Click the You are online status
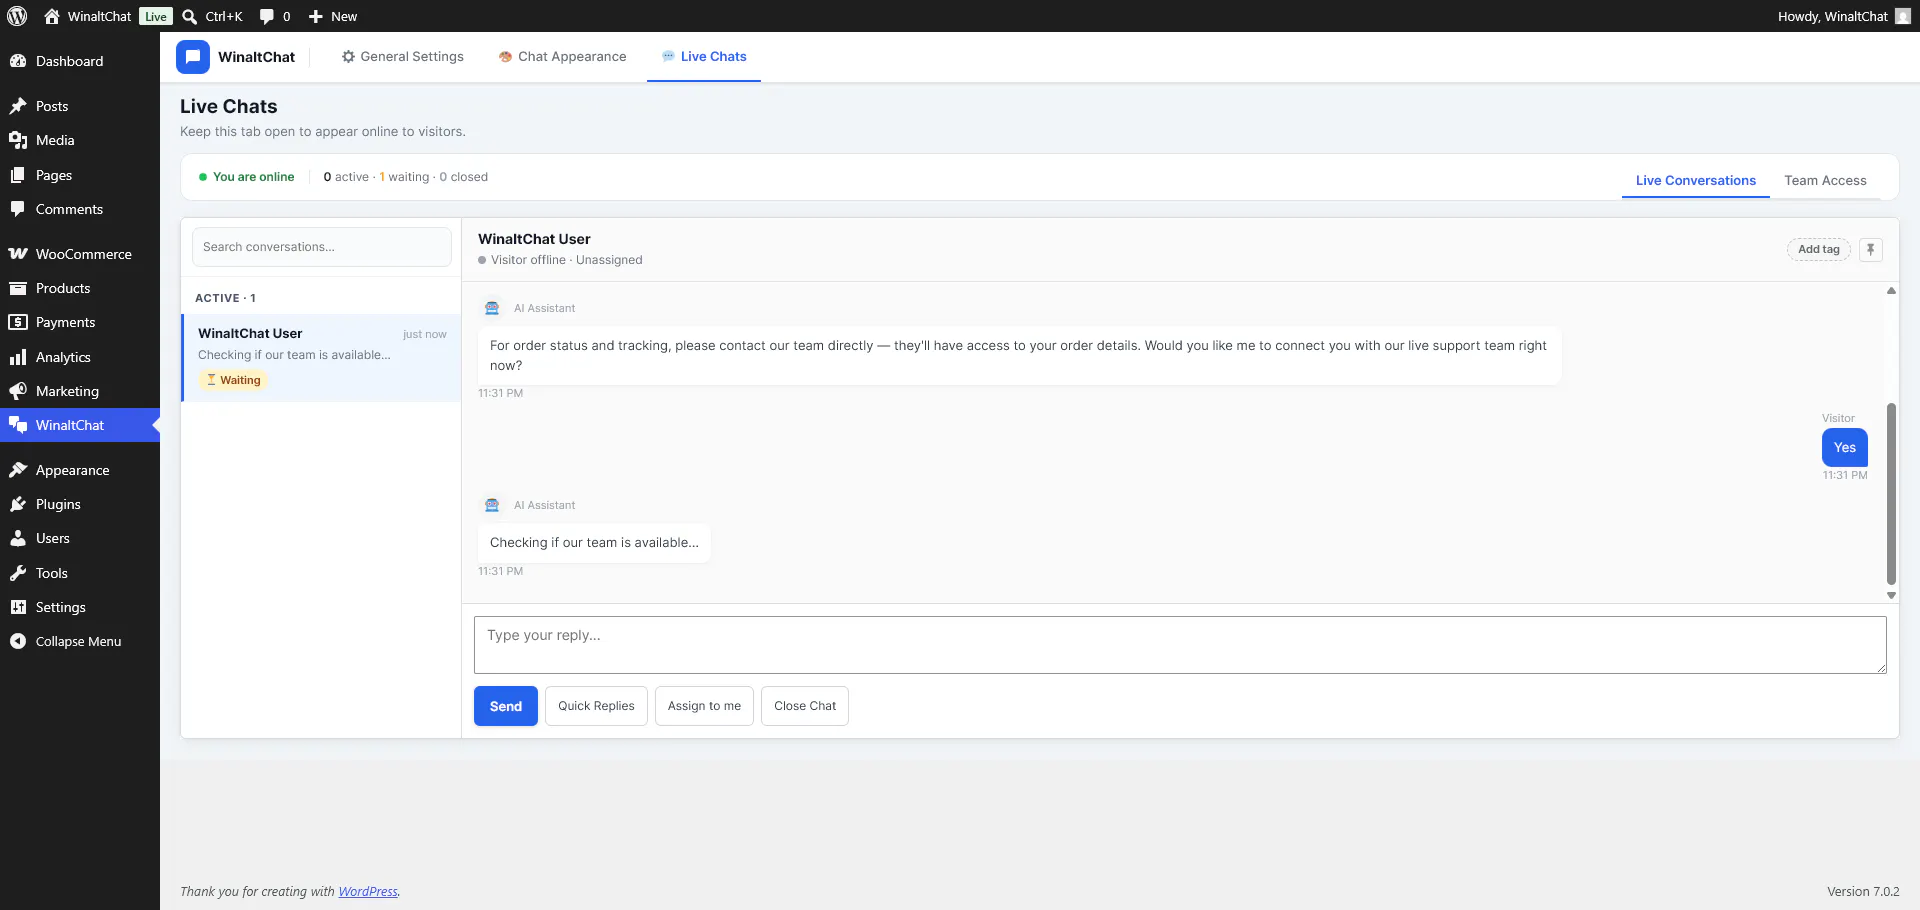 [x=246, y=177]
